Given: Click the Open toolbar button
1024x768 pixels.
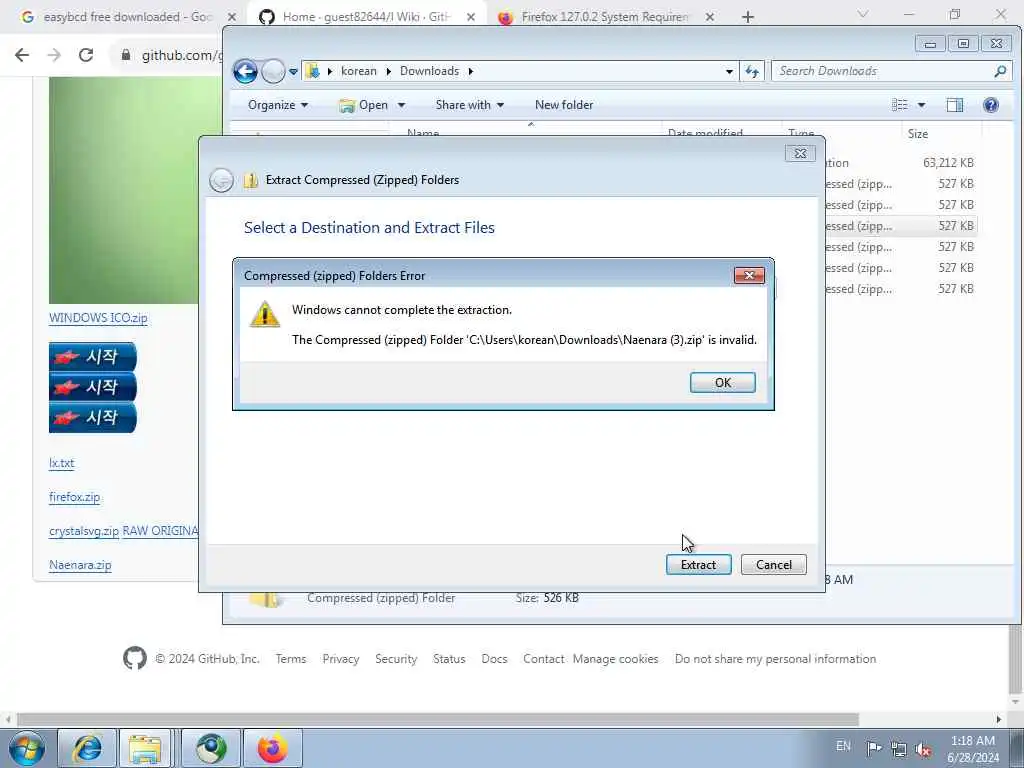Looking at the screenshot, I should click(364, 105).
